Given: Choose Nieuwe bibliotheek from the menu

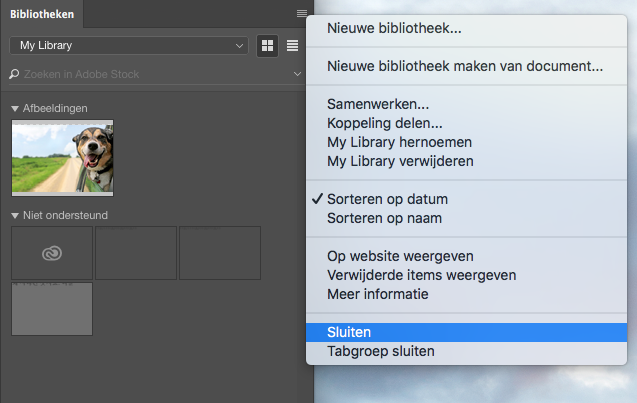Looking at the screenshot, I should [x=394, y=29].
